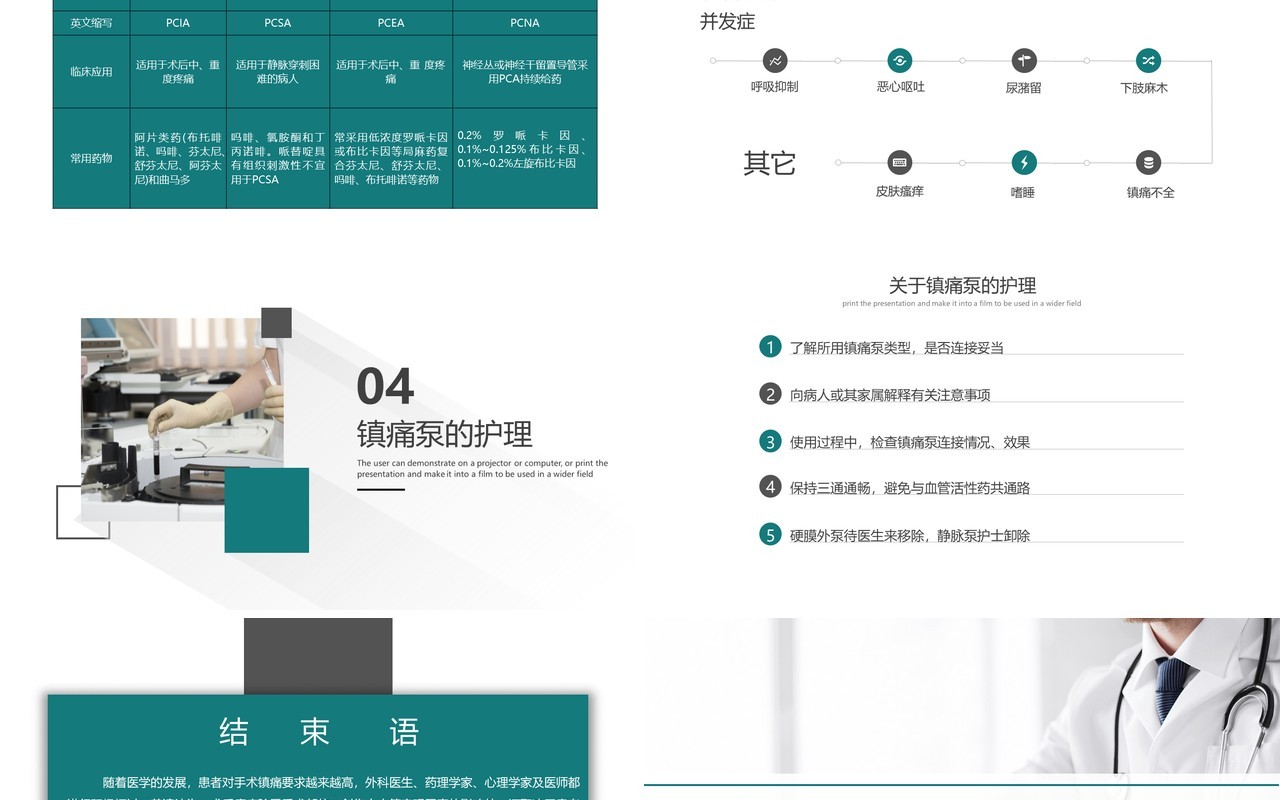Click the PCIA table header cell

178,22
